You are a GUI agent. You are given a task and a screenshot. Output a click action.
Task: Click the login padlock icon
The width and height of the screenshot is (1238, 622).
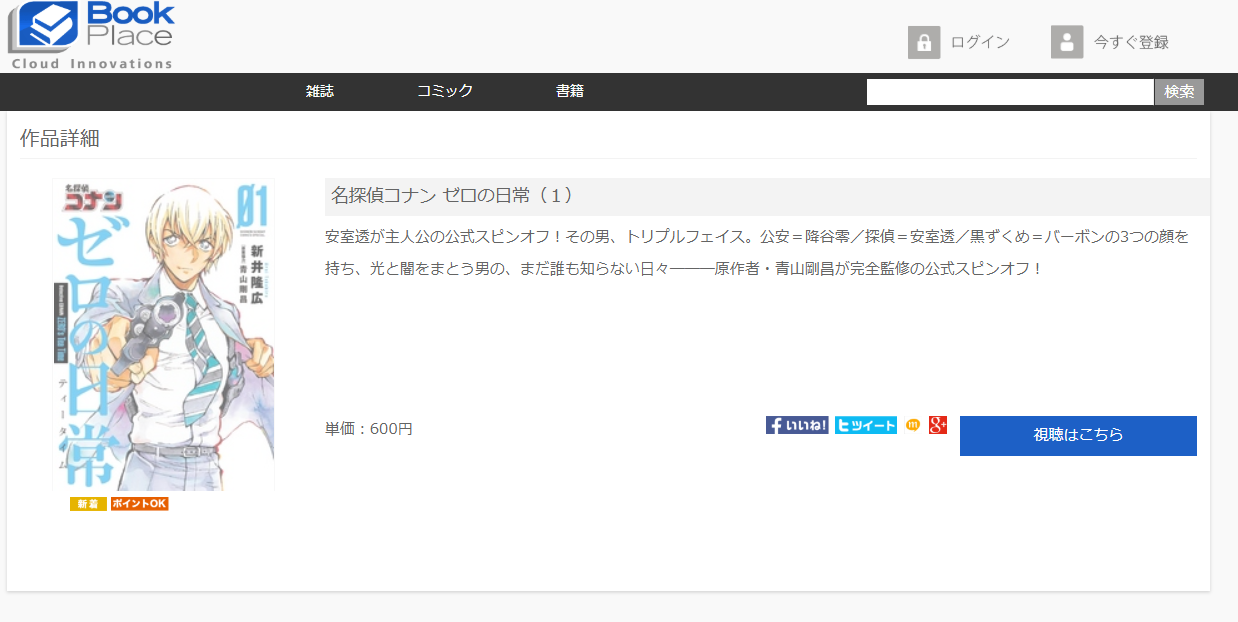click(x=924, y=42)
